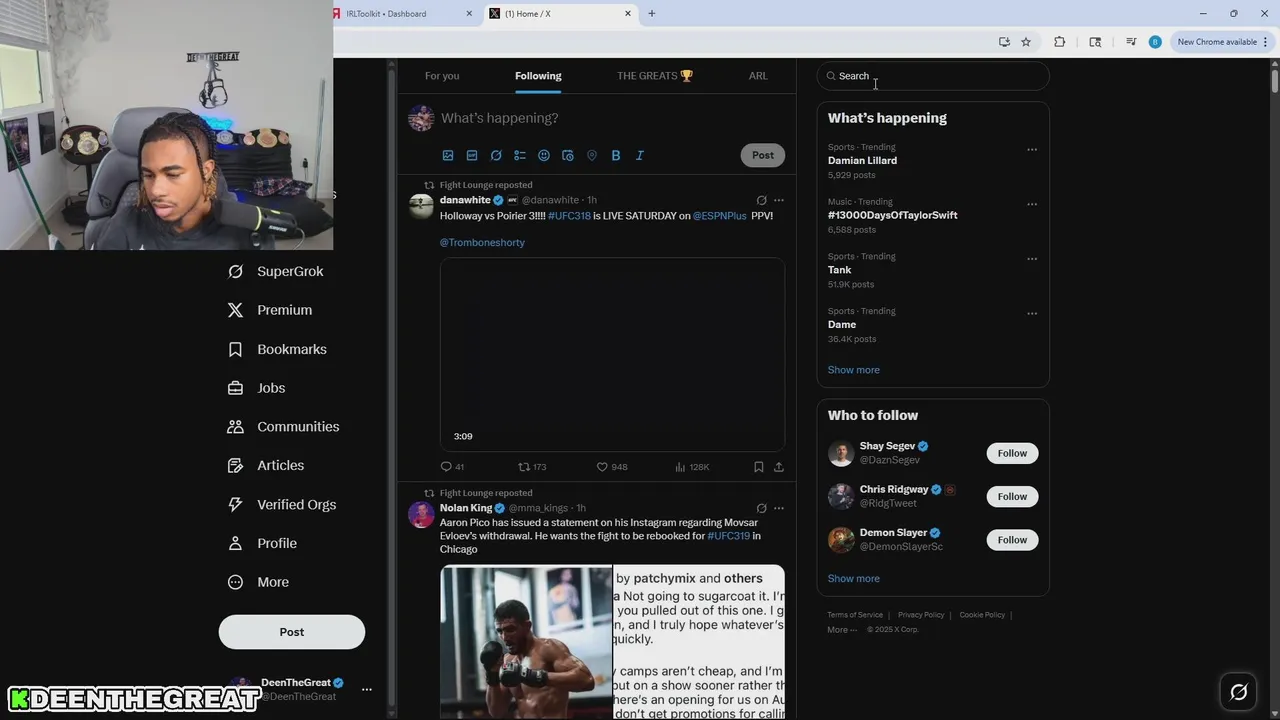This screenshot has width=1280, height=720.
Task: Open Communities in sidebar
Action: [x=284, y=427]
